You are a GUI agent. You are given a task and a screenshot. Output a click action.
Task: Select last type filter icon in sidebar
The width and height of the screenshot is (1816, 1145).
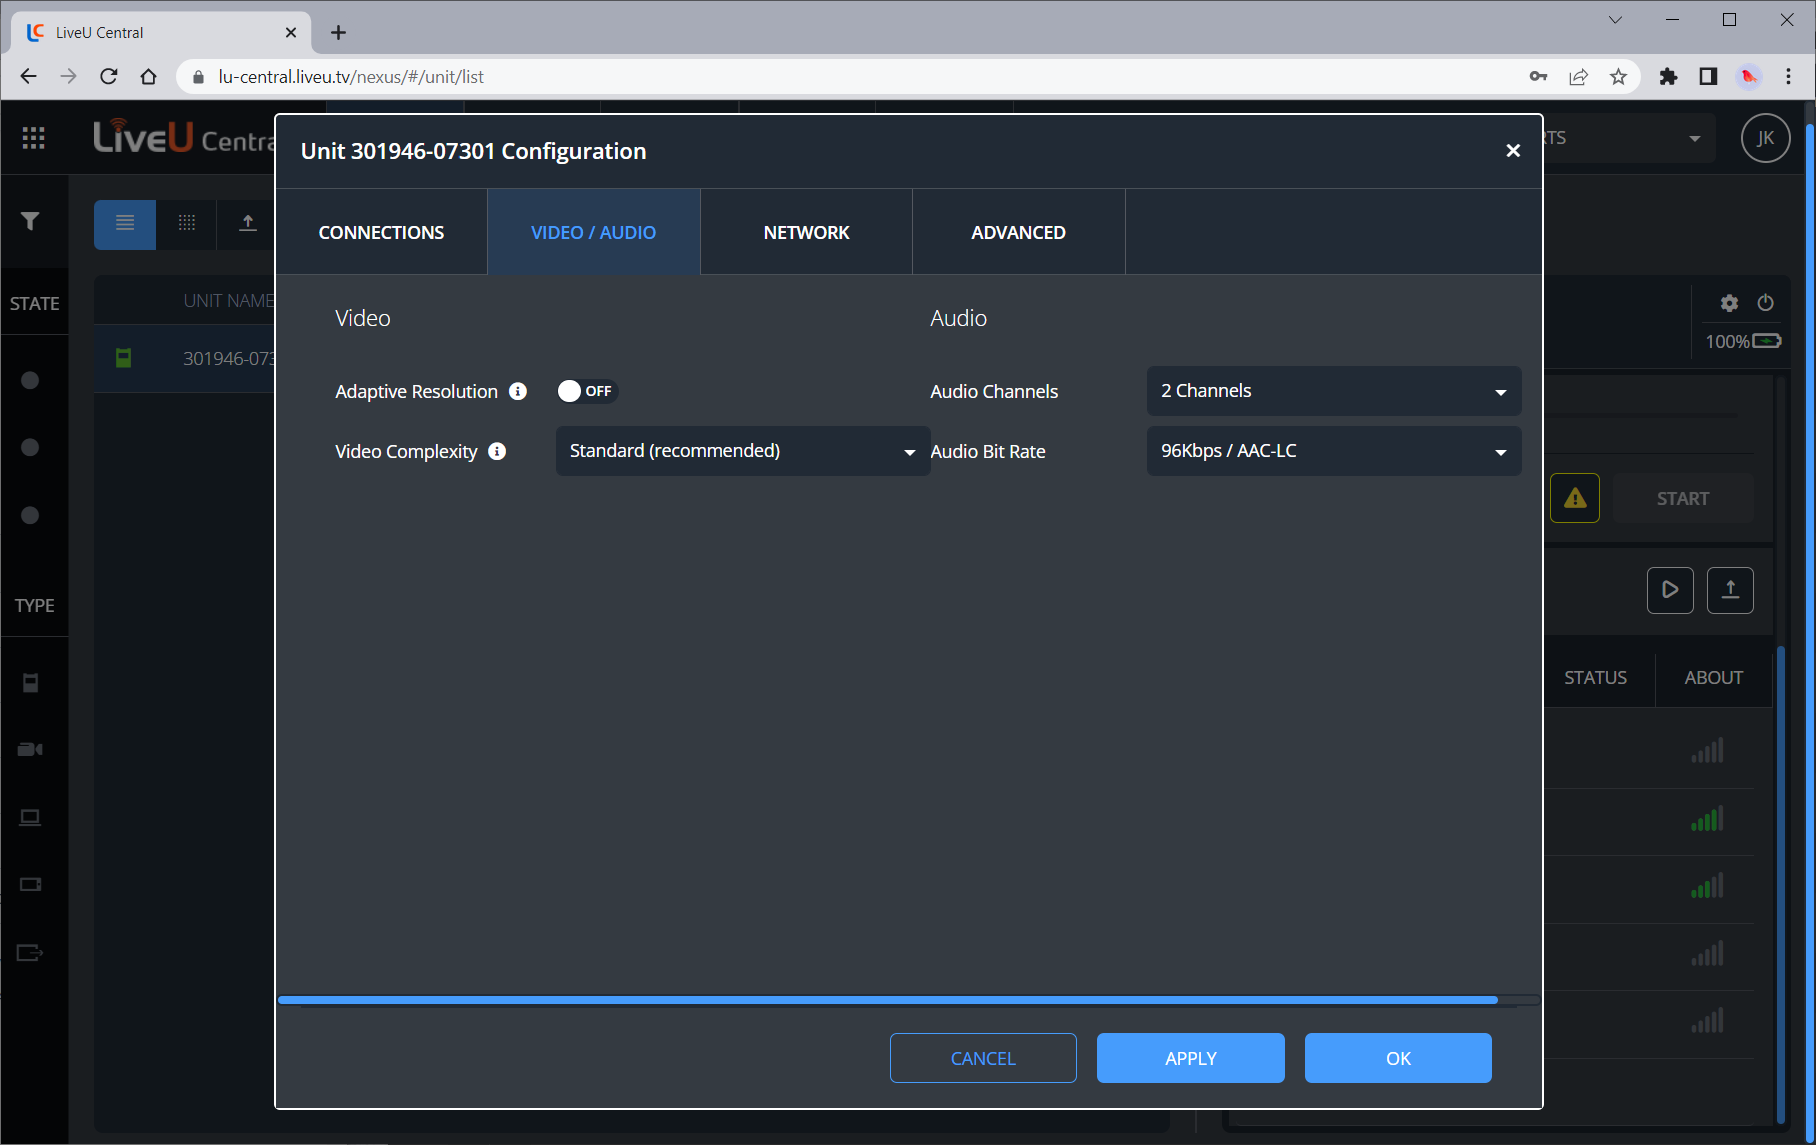(30, 952)
